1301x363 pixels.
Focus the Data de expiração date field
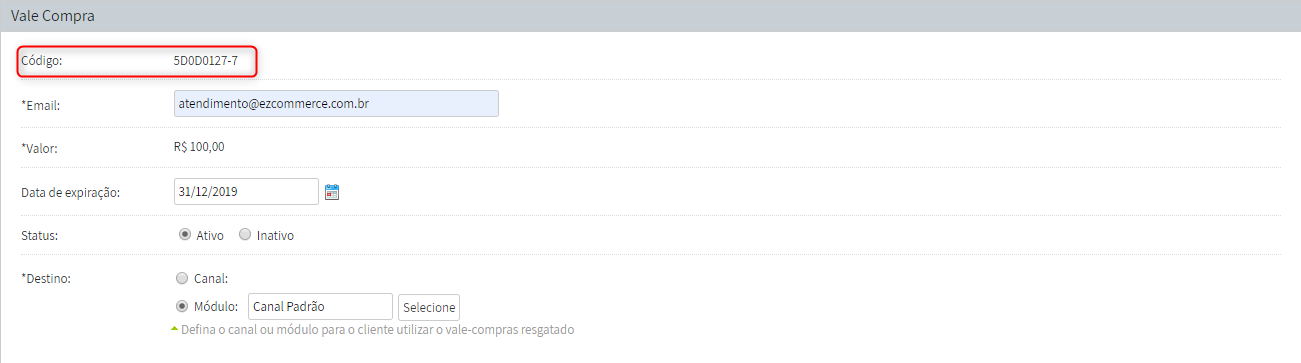[246, 191]
